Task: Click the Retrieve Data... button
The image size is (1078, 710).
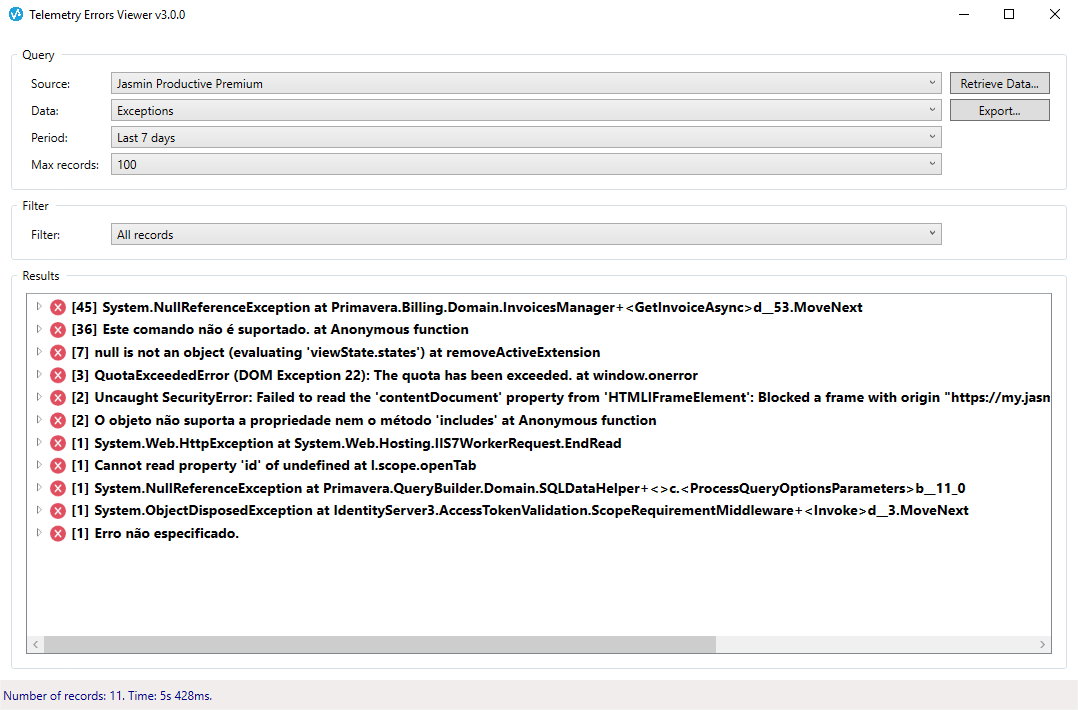Action: tap(1000, 83)
